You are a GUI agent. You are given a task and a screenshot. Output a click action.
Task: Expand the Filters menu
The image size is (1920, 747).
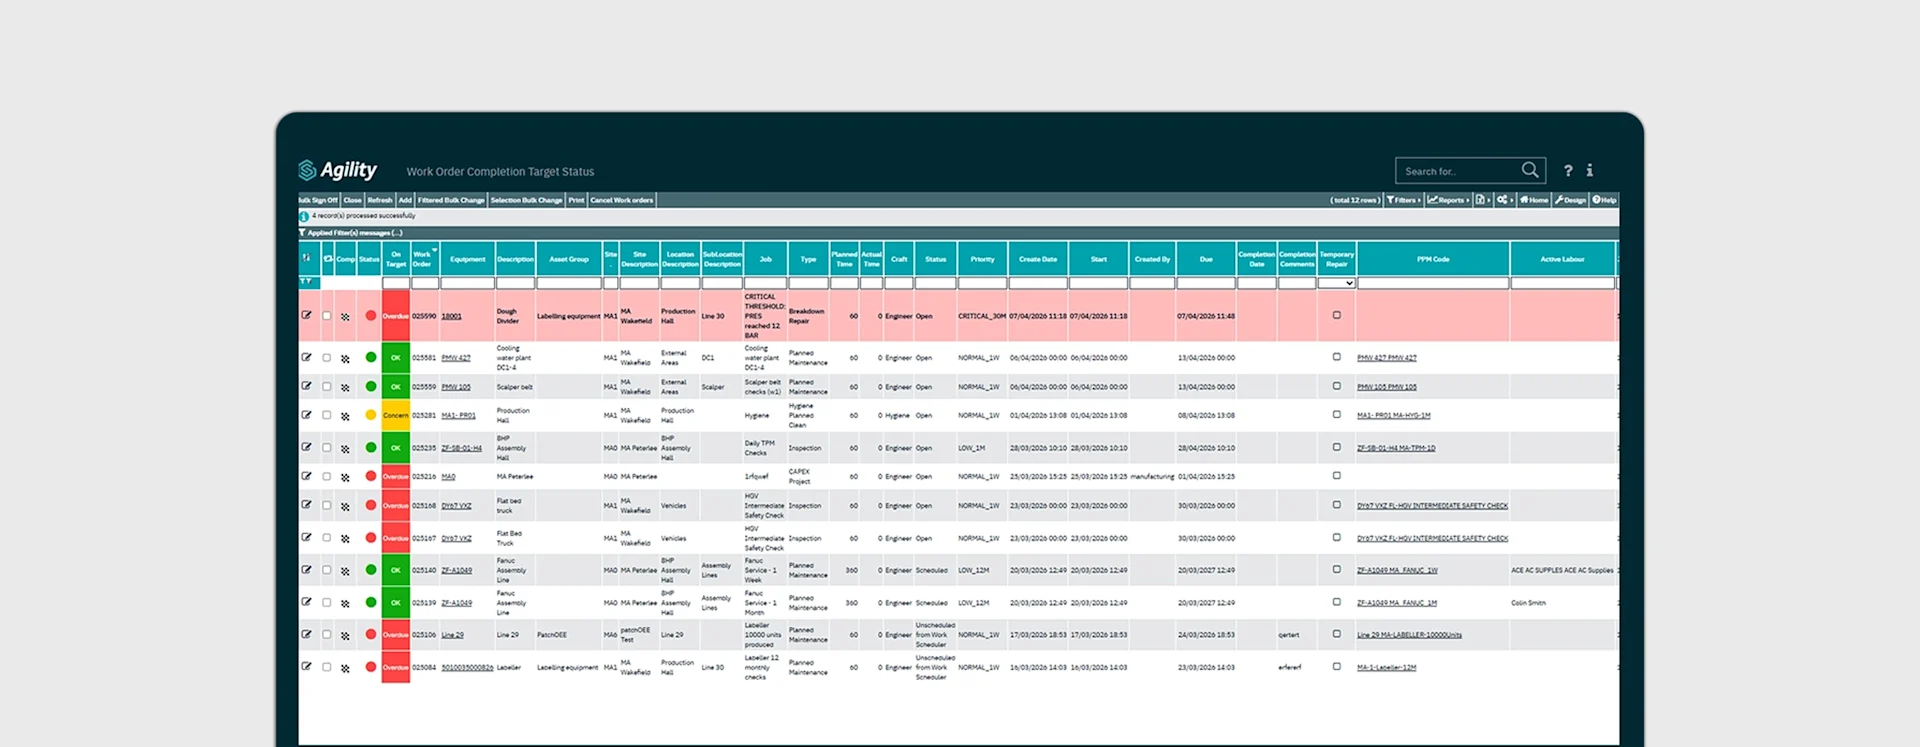(x=1403, y=200)
